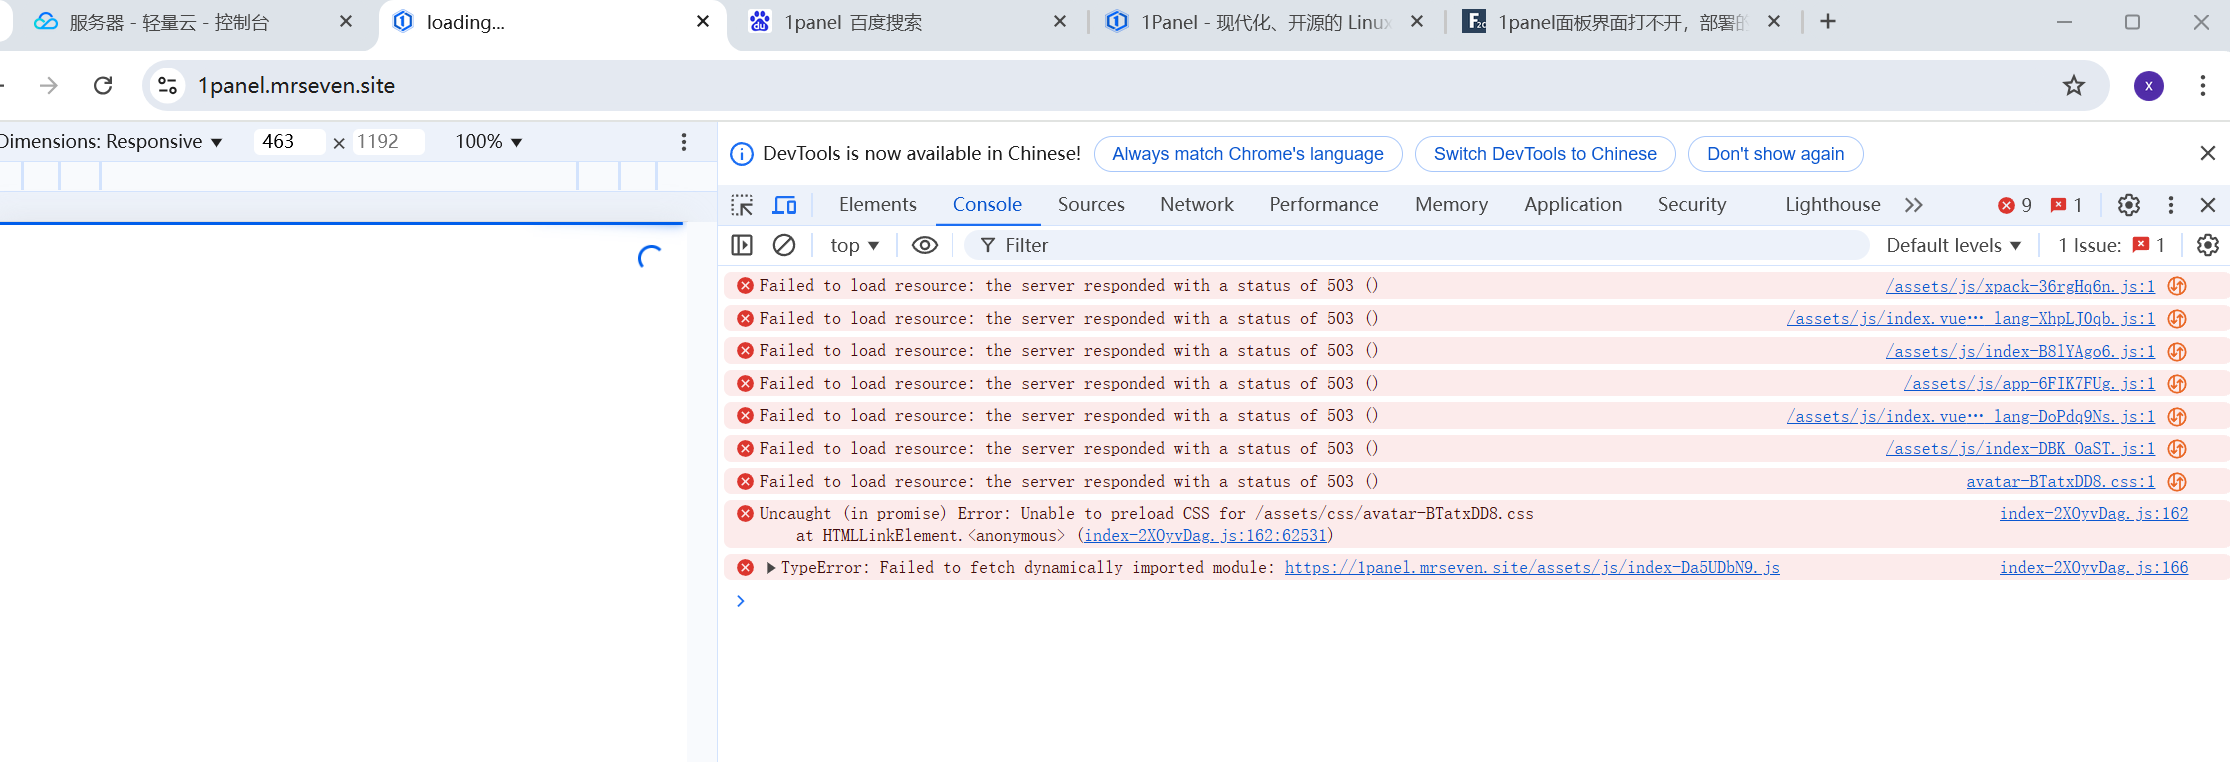Click the issues flag badge in tab bar
The height and width of the screenshot is (762, 2230).
point(2066,205)
